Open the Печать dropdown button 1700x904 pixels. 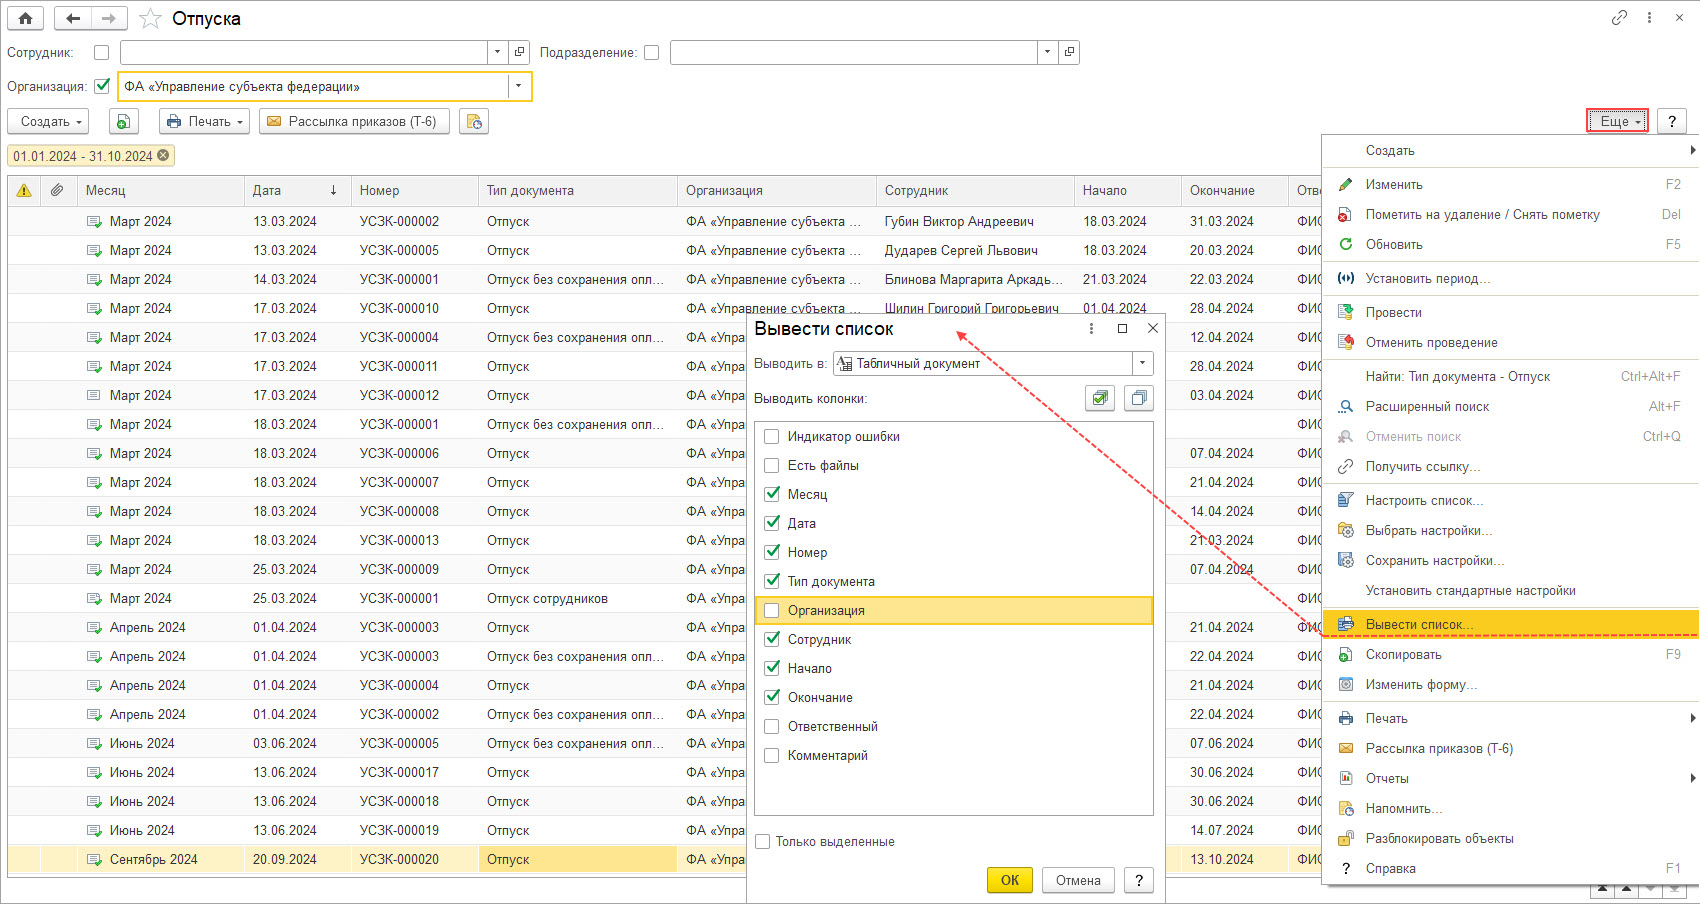[204, 122]
